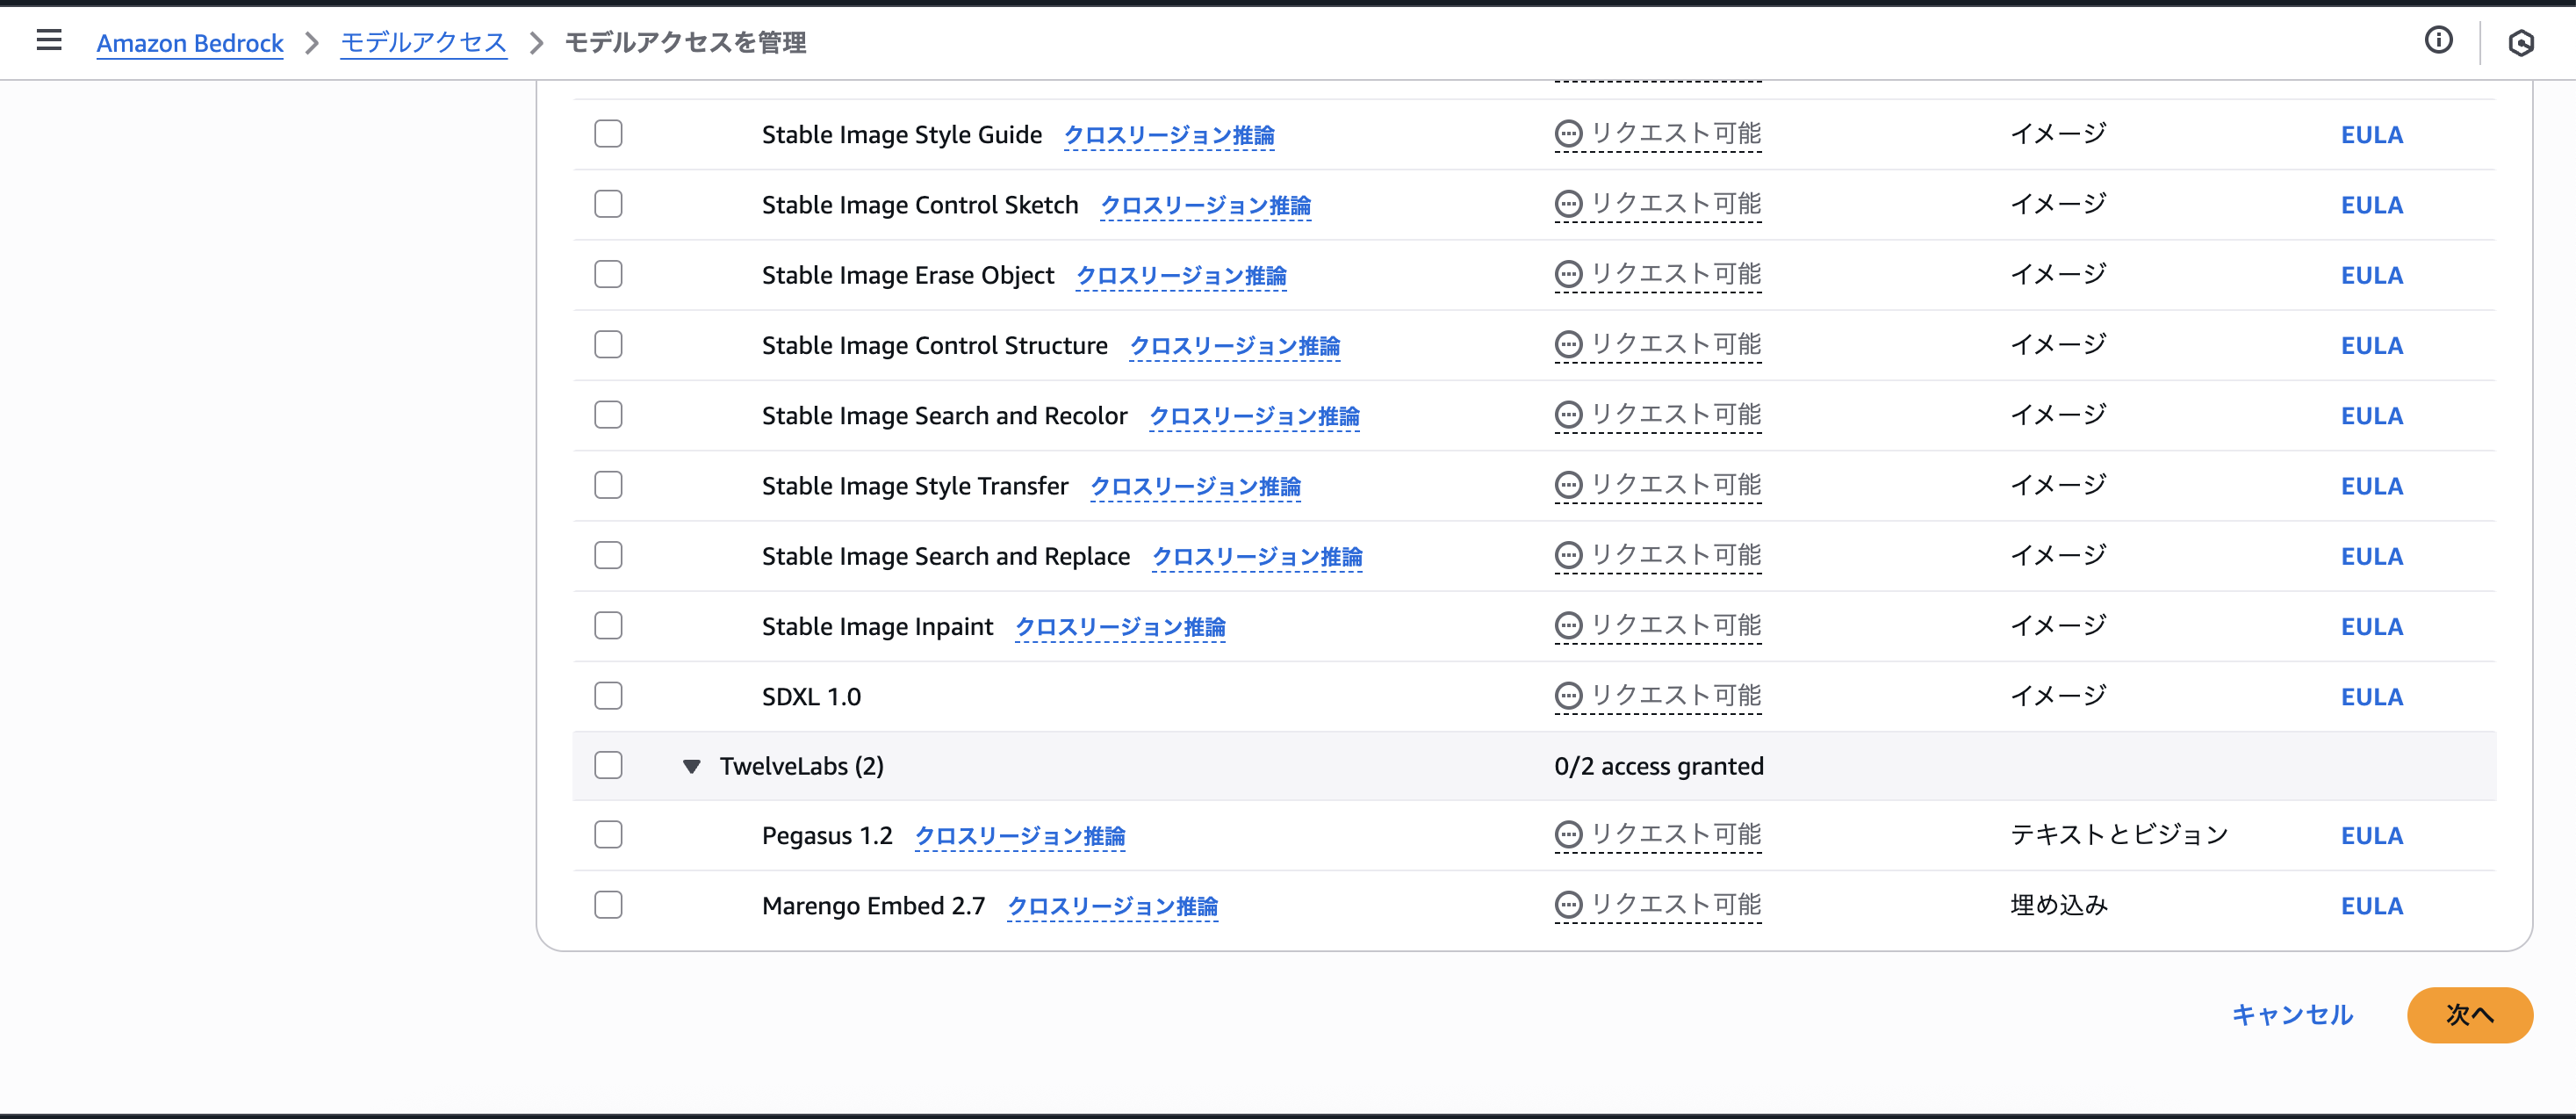Click the キャンセル link

click(2292, 1015)
